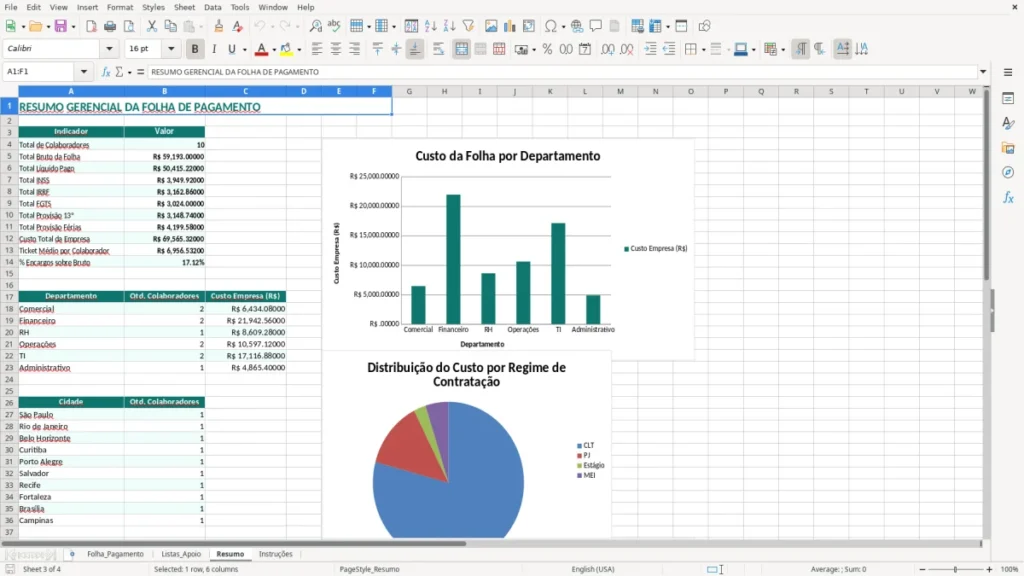Toggle Bold formatting
Image resolution: width=1024 pixels, height=576 pixels.
click(x=195, y=49)
